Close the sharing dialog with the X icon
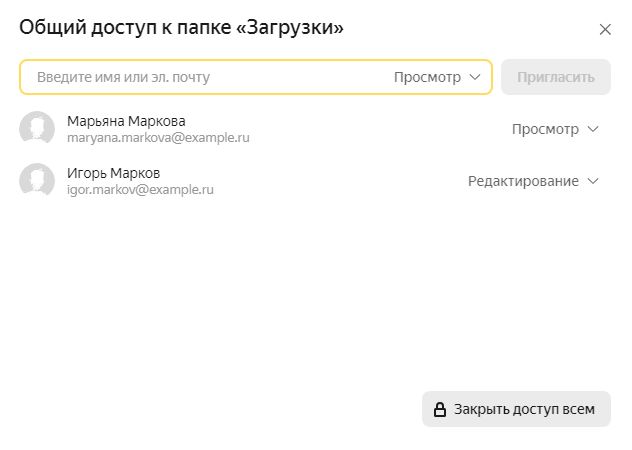 [x=605, y=29]
